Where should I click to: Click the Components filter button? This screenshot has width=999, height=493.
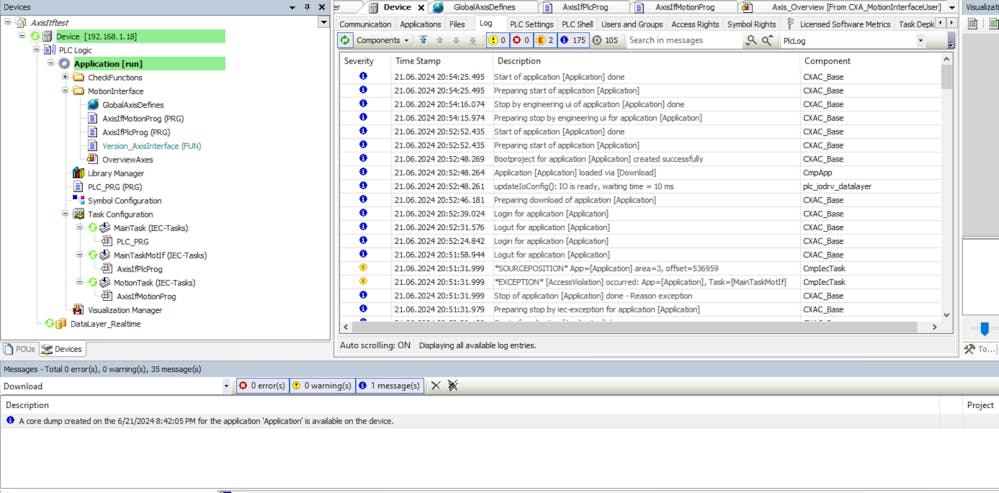pos(383,41)
